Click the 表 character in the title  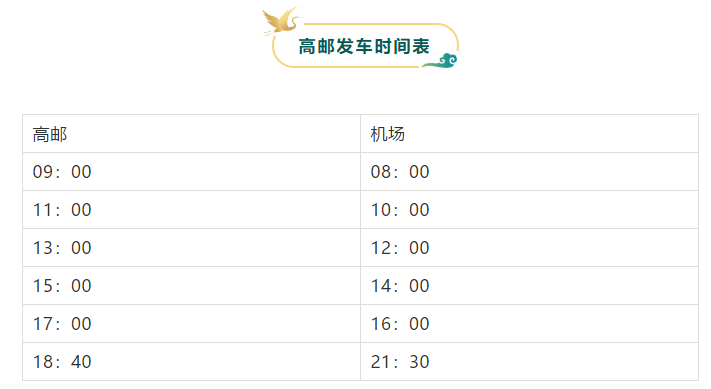(x=420, y=46)
